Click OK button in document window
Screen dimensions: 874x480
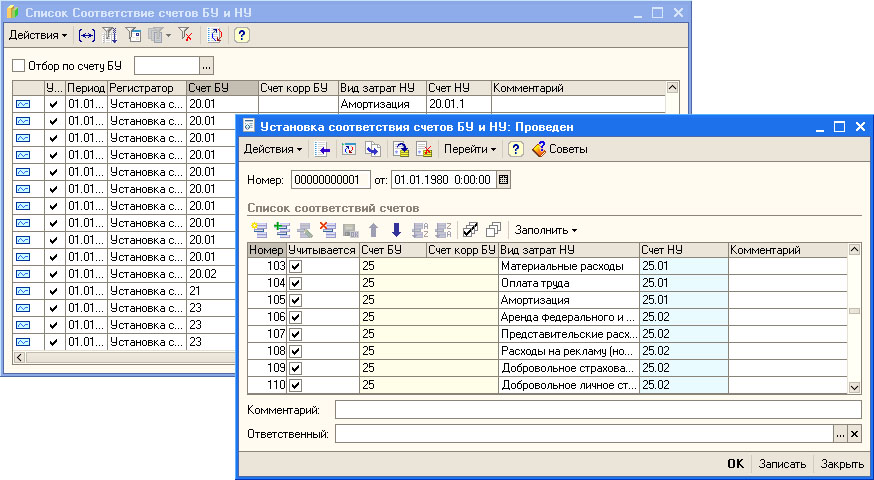click(735, 464)
